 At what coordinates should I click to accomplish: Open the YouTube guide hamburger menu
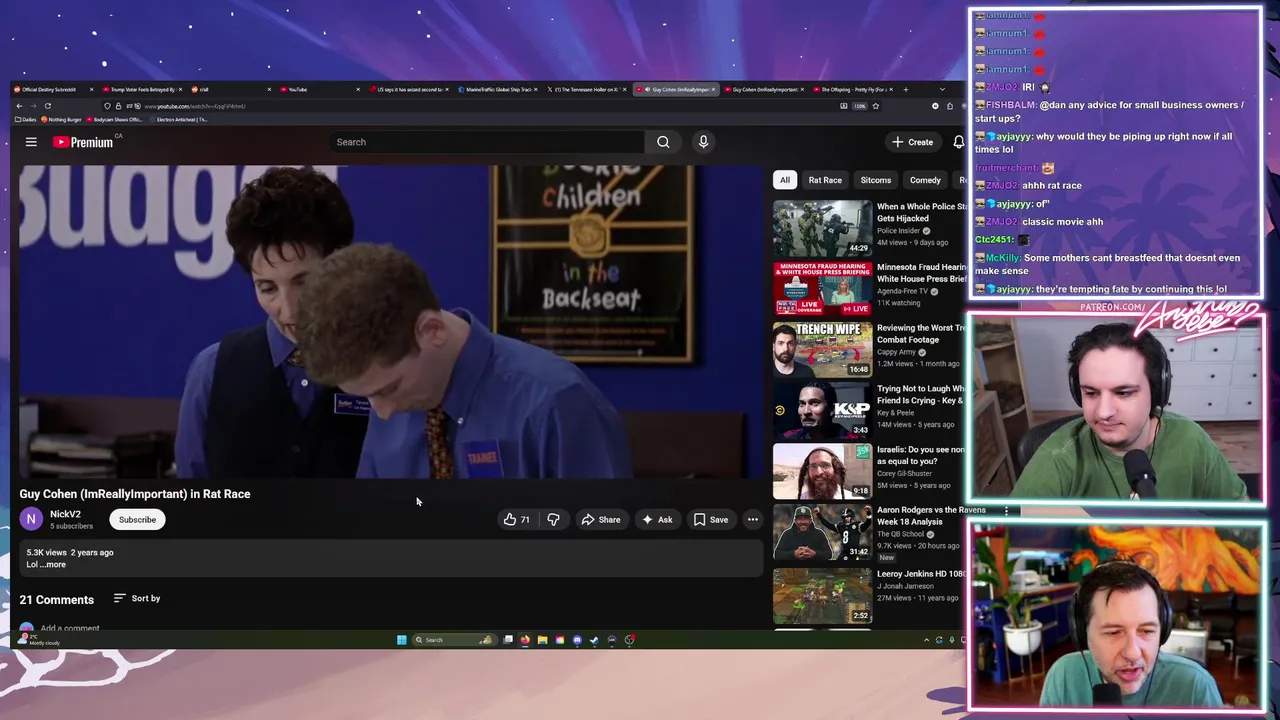(31, 142)
